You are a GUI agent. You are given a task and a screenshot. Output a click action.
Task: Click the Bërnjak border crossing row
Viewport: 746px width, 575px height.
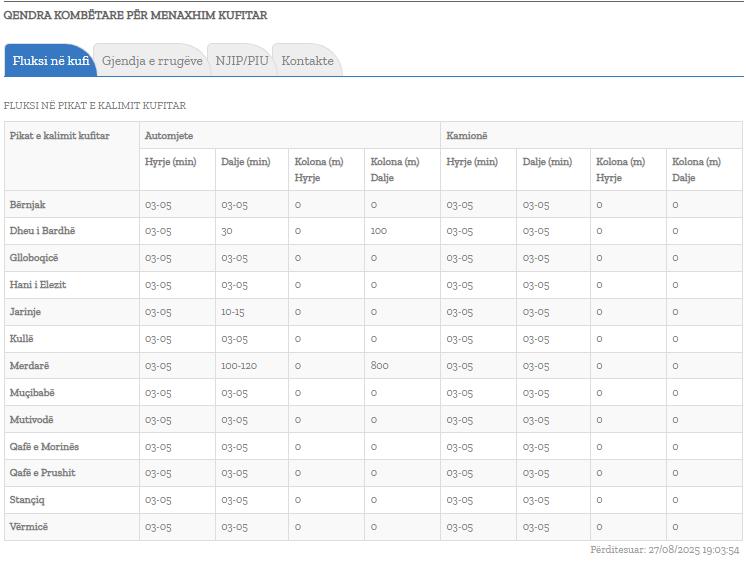(28, 205)
